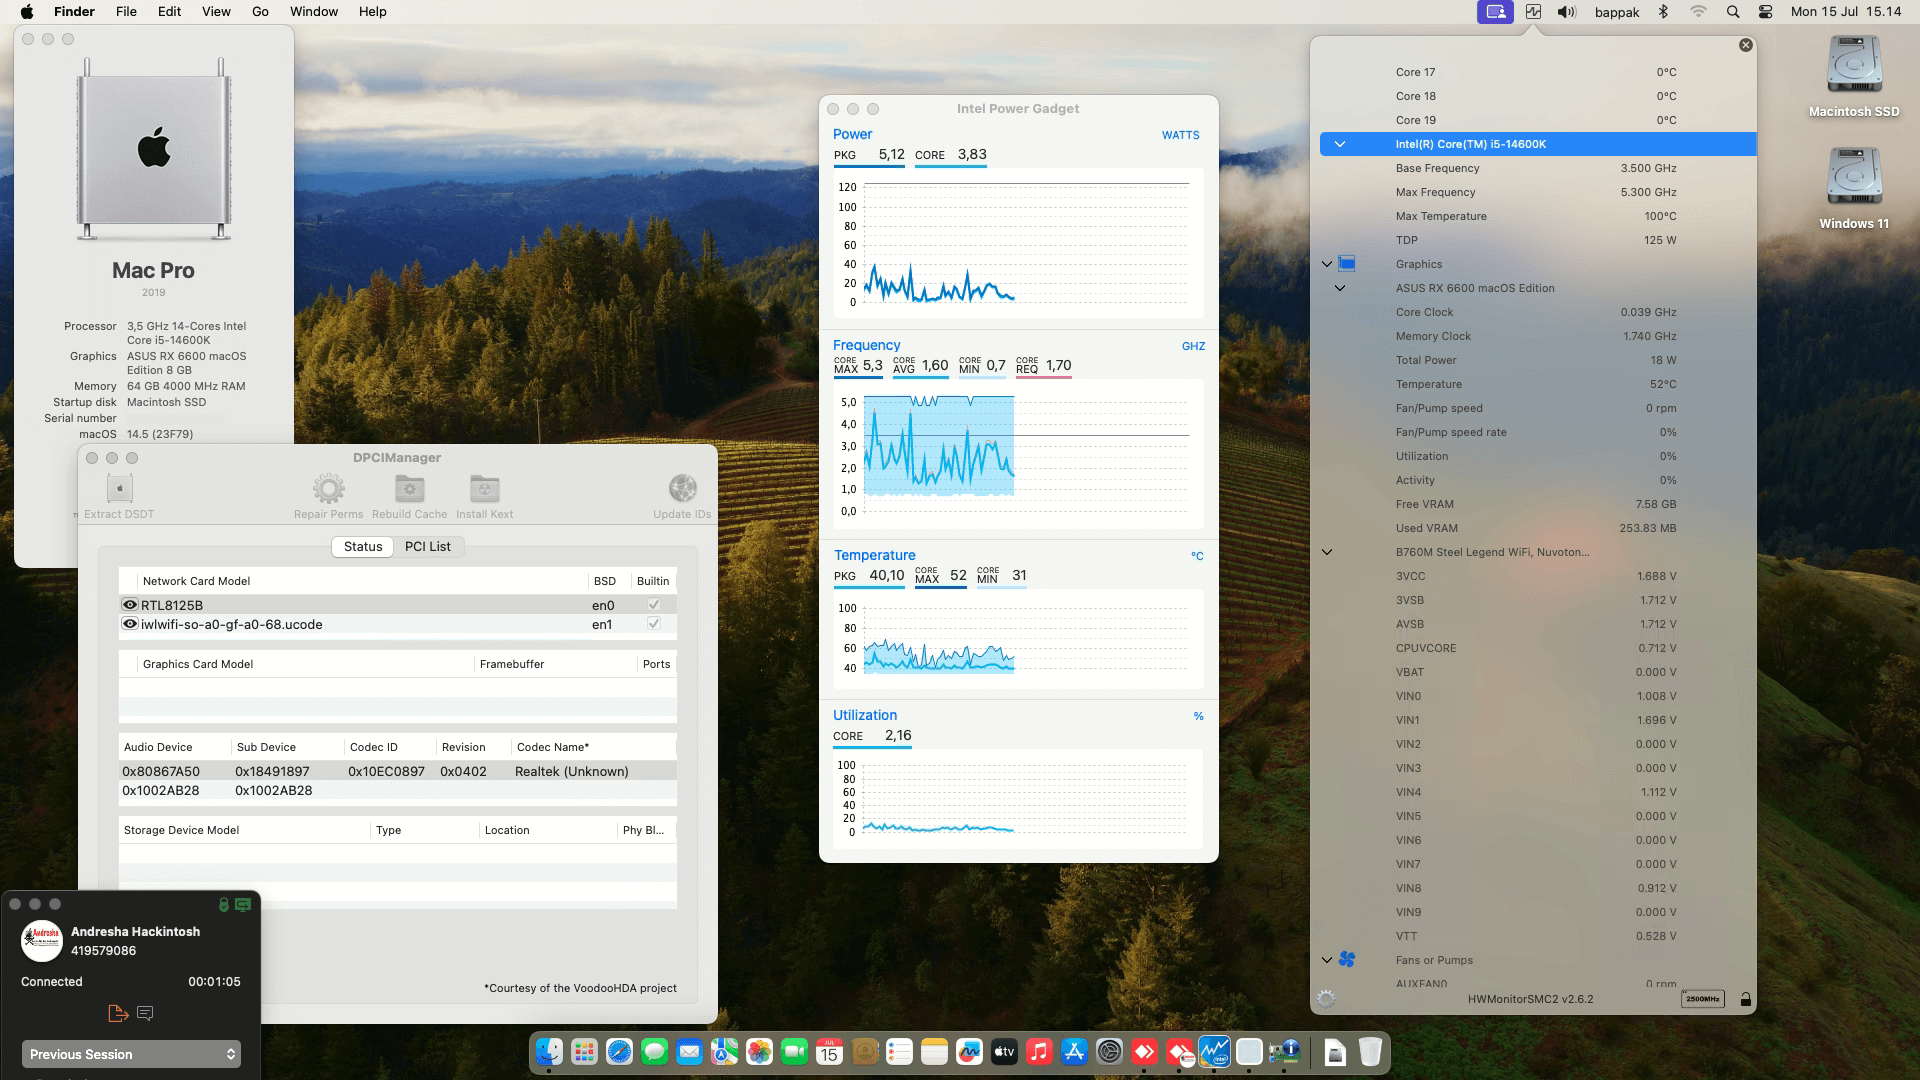Click the graphics card icon beside Graphics

coord(1347,264)
